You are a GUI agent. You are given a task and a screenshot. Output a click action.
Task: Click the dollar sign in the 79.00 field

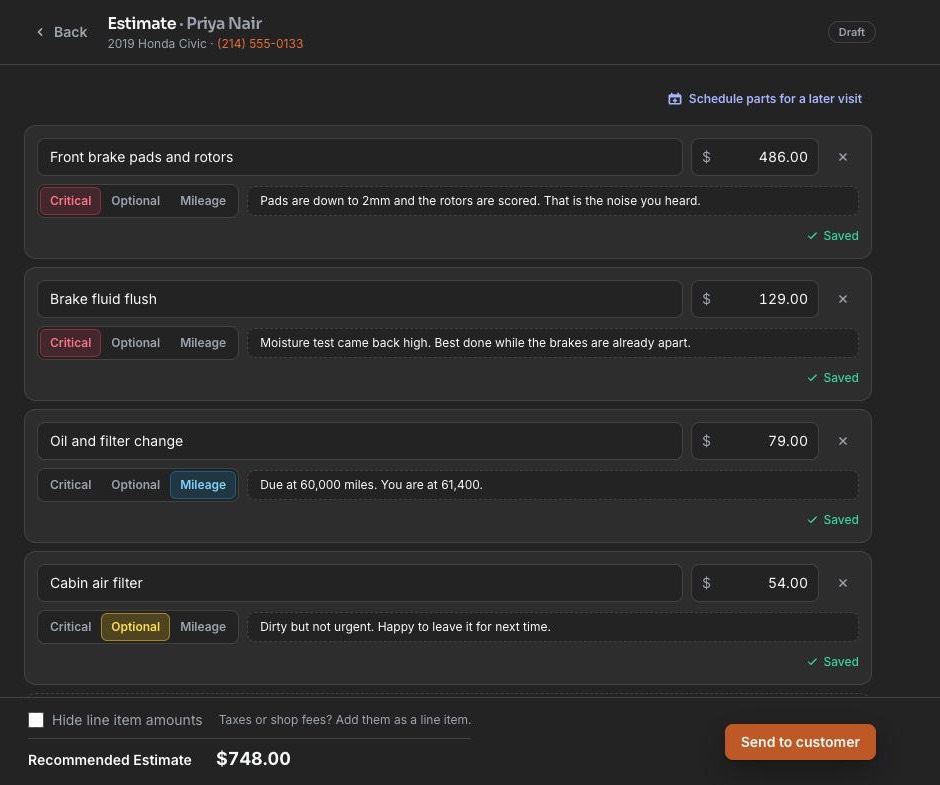click(706, 441)
